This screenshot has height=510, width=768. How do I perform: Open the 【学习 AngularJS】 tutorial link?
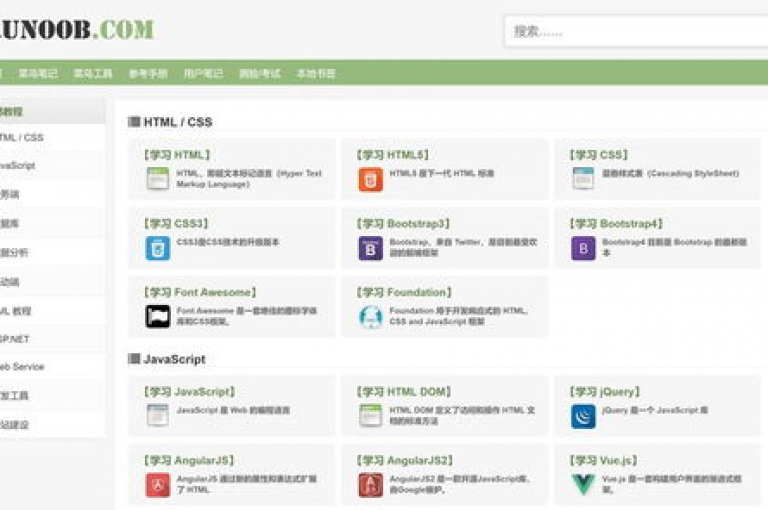189,460
